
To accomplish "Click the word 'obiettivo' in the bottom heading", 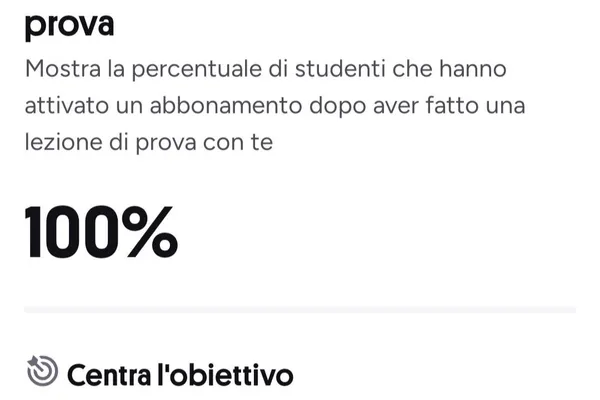I will [231, 375].
